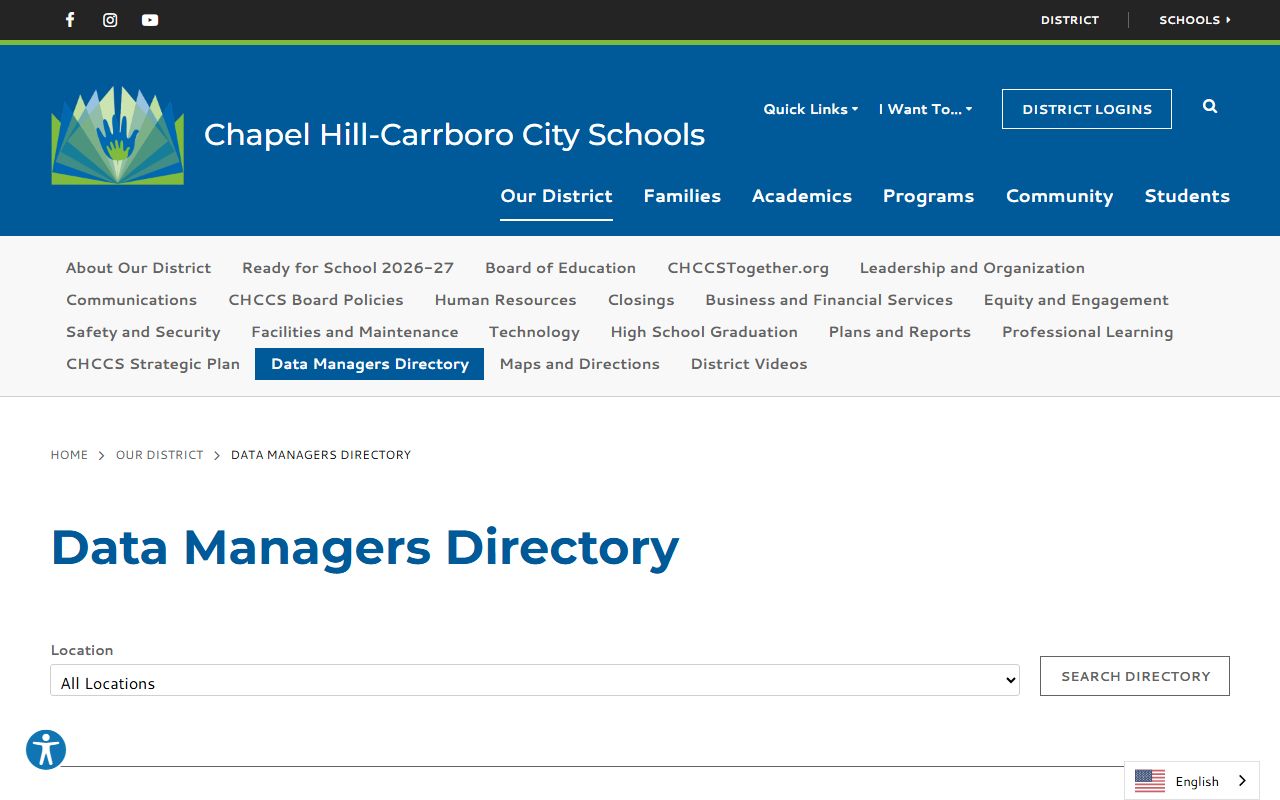Click the District Logins button
Viewport: 1280px width, 800px height.
[1087, 109]
